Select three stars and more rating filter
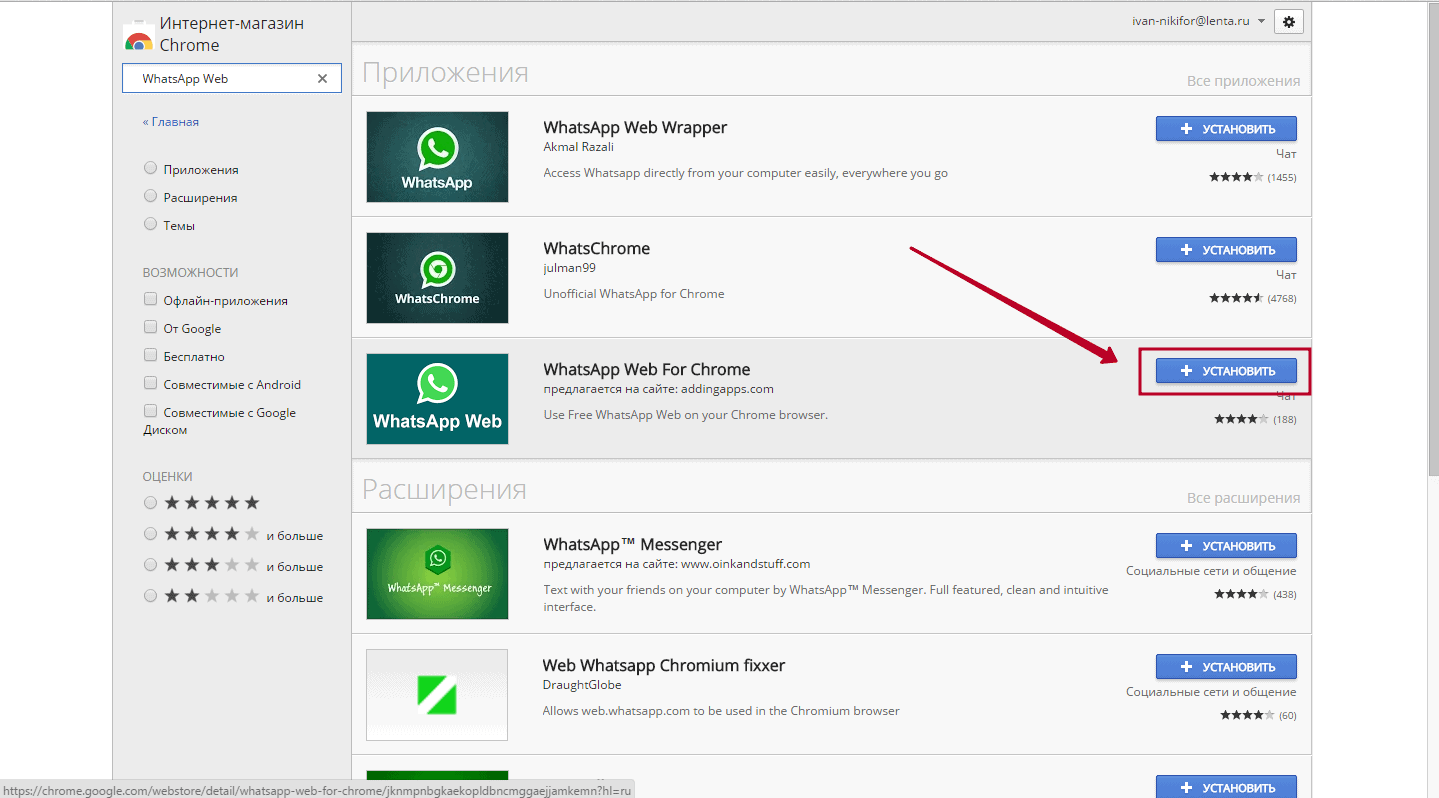 (x=150, y=565)
